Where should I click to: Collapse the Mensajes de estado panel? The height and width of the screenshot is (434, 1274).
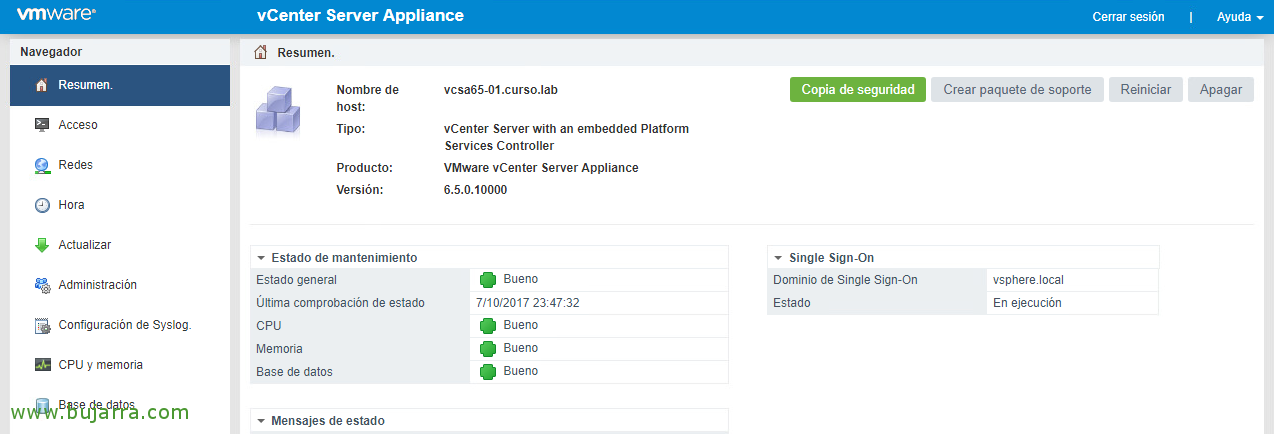(x=261, y=421)
